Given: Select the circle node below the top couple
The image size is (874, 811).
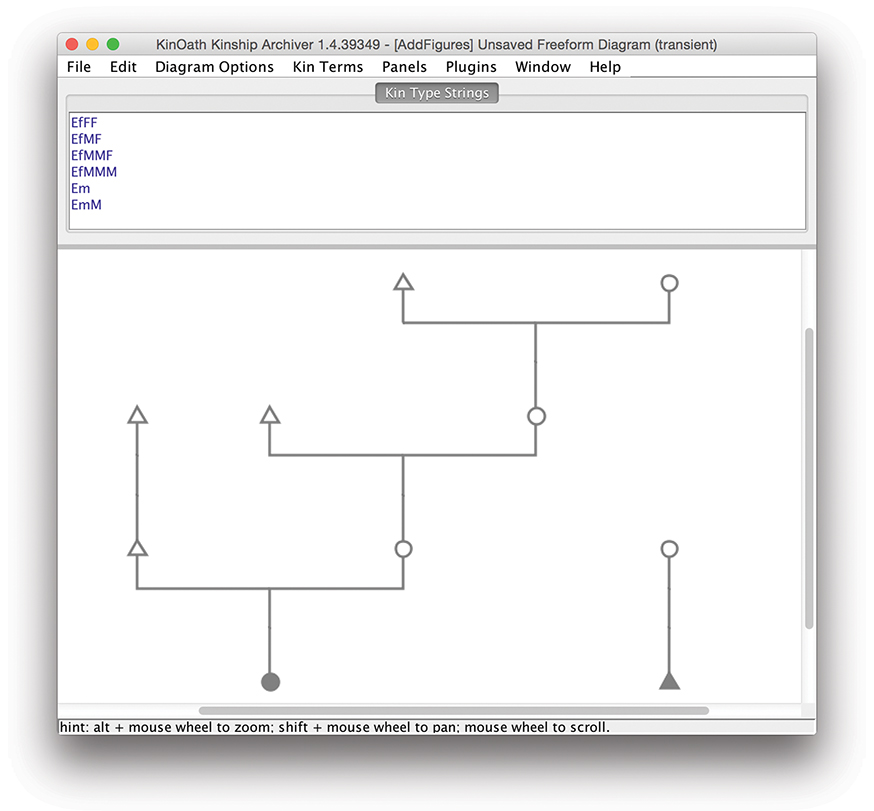Looking at the screenshot, I should (x=536, y=416).
